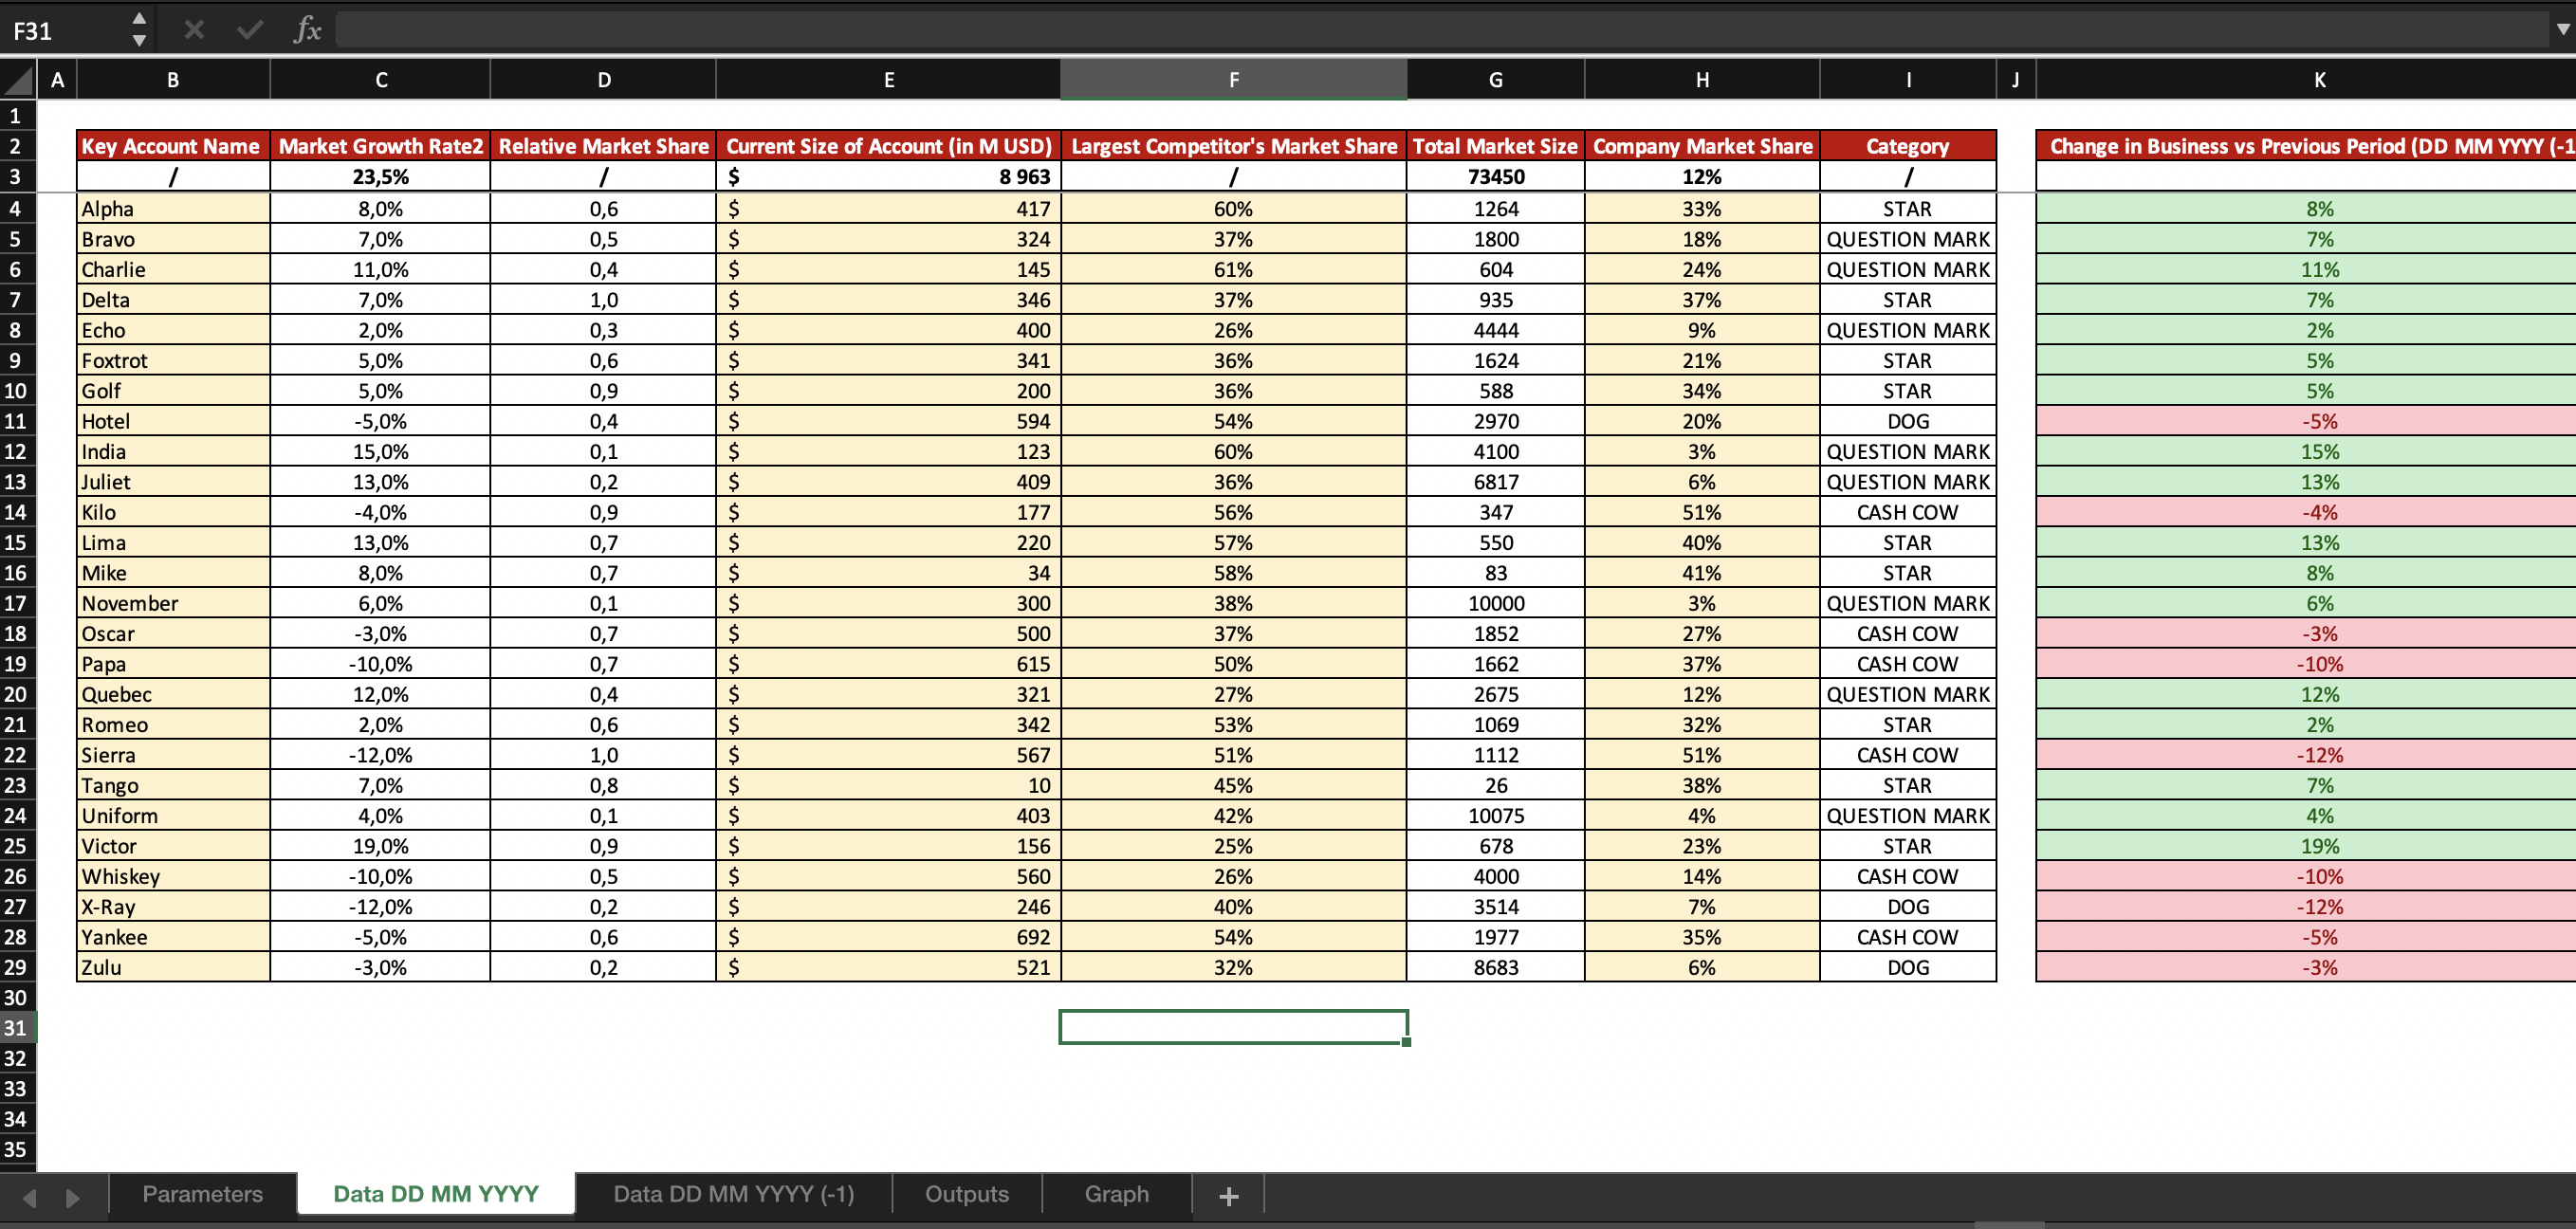The width and height of the screenshot is (2576, 1229).
Task: Open the Name Box dropdown stepper
Action: (x=139, y=30)
